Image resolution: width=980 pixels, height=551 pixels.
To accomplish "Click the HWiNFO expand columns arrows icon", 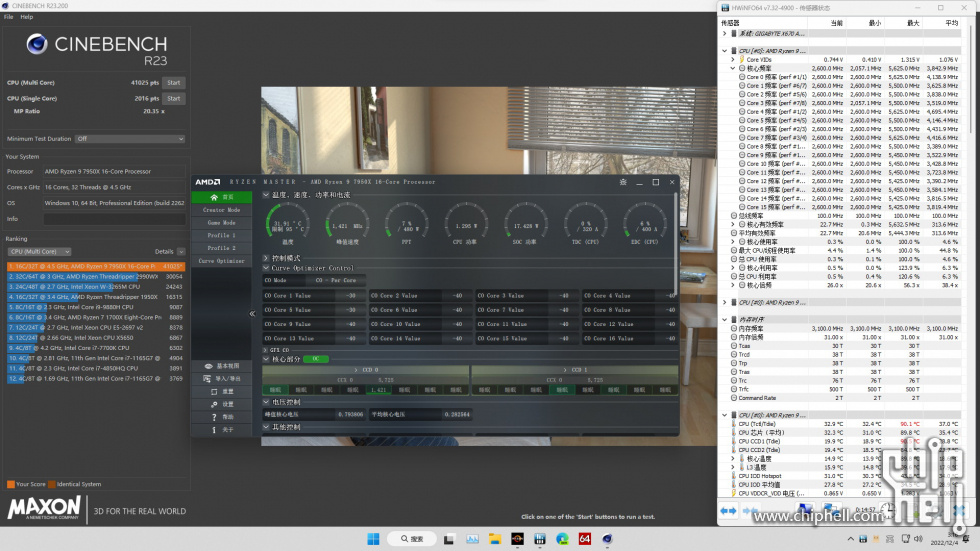I will pos(729,511).
